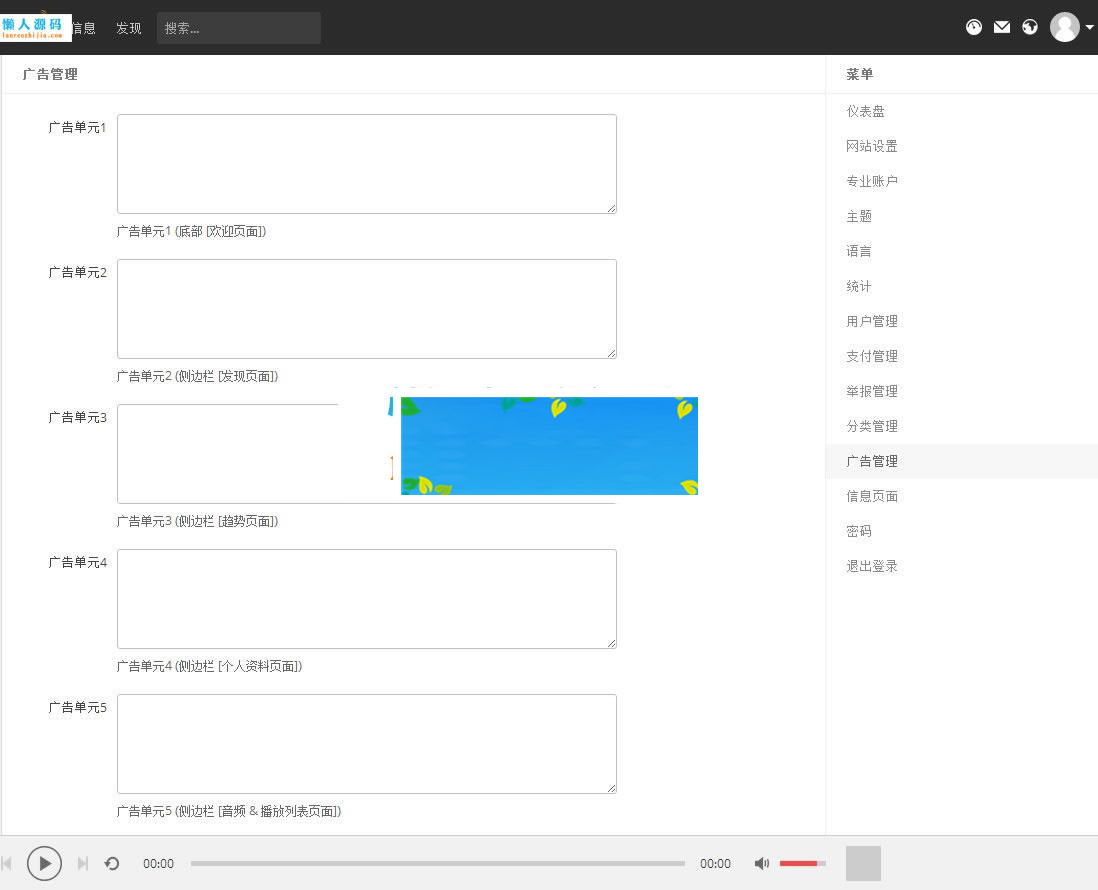
Task: Click the globe notifications icon
Action: tap(1030, 27)
